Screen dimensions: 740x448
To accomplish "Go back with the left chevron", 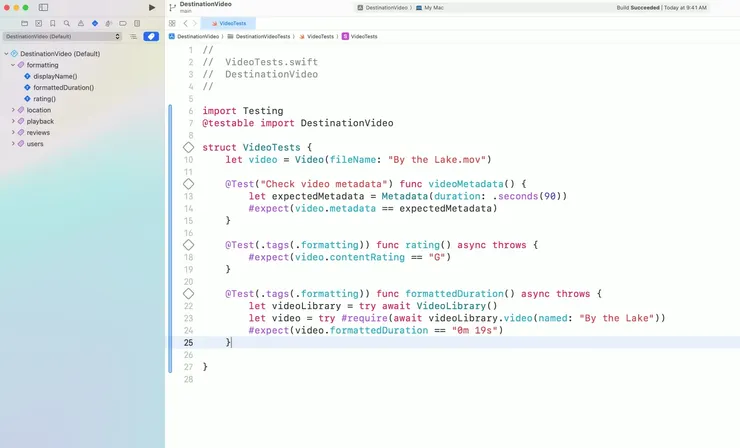I will click(185, 23).
